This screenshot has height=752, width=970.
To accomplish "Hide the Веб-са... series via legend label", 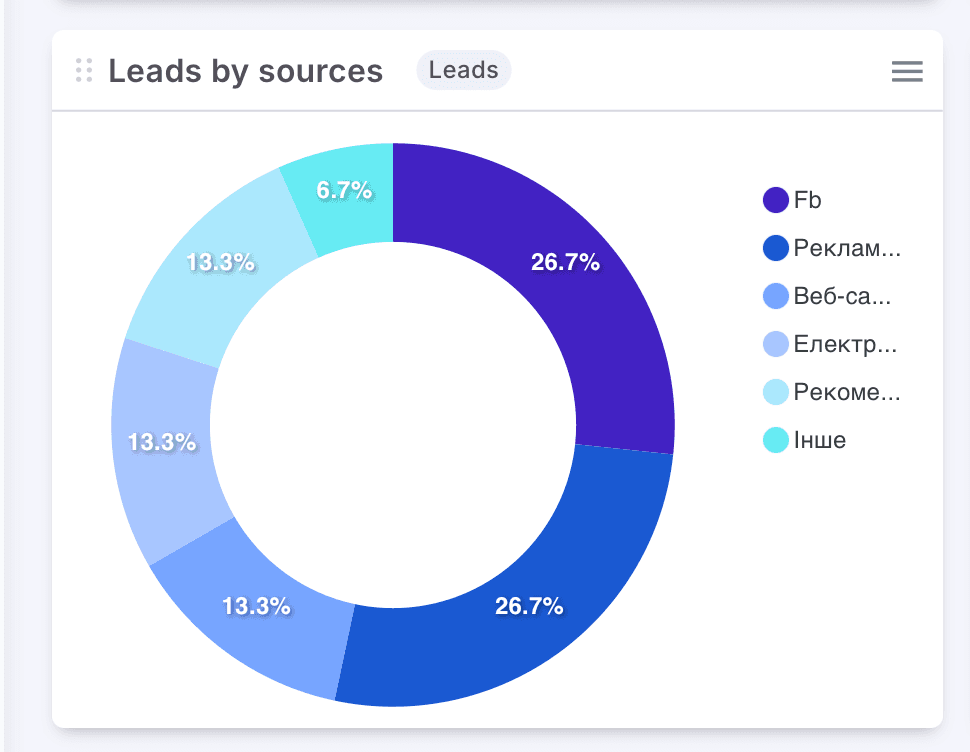I will (x=842, y=296).
